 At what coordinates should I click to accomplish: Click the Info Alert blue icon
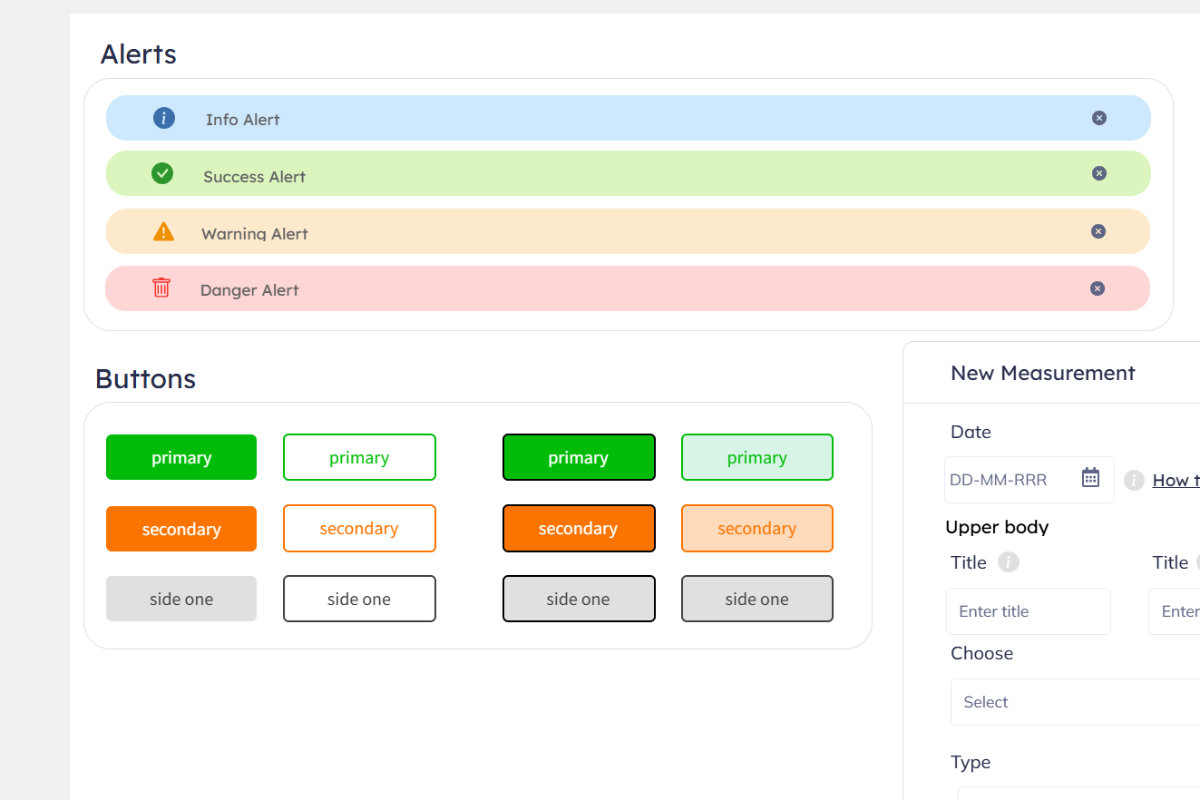[164, 118]
